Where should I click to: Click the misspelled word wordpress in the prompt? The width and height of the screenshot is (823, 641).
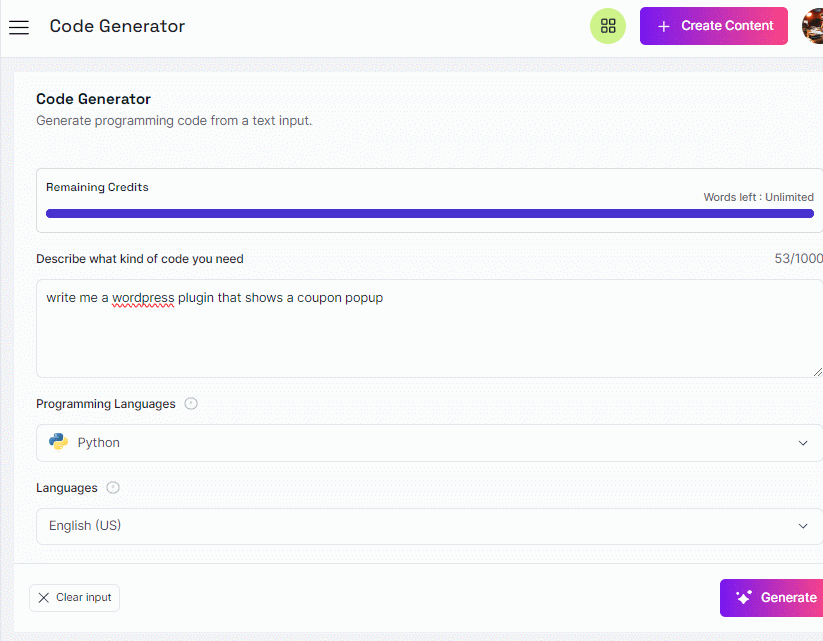pyautogui.click(x=143, y=298)
